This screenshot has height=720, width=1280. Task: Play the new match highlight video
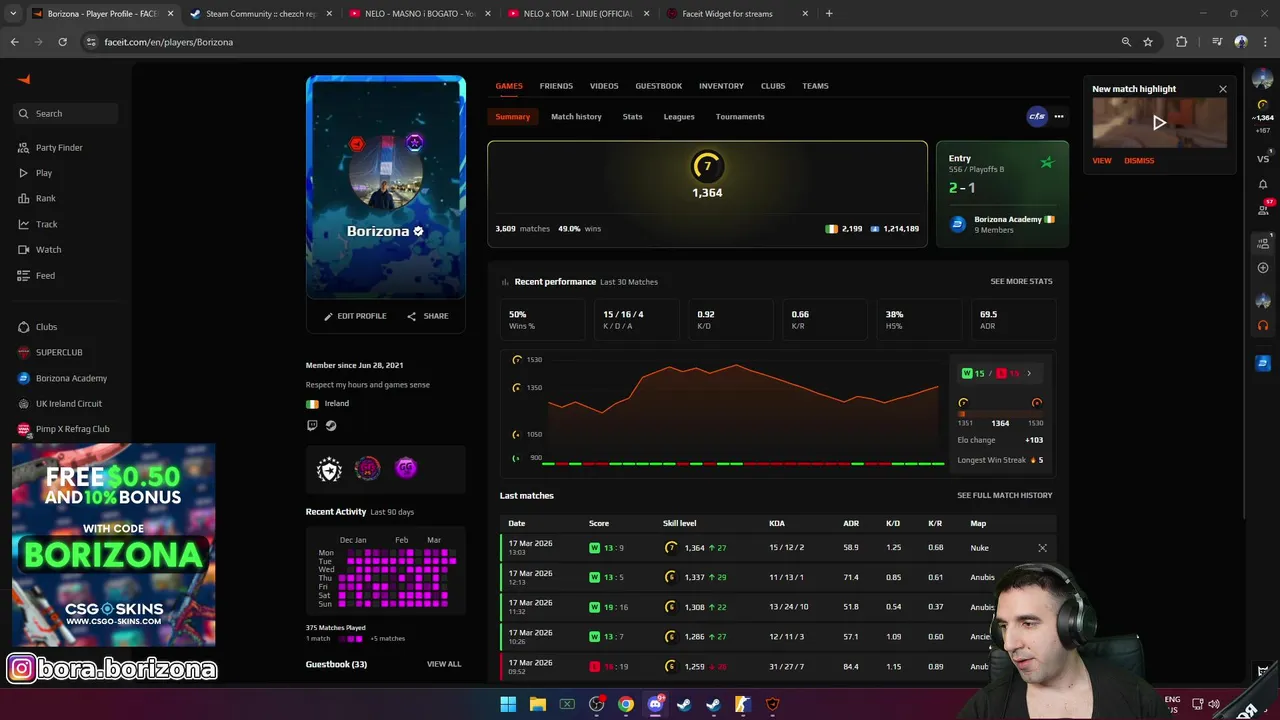(1159, 123)
